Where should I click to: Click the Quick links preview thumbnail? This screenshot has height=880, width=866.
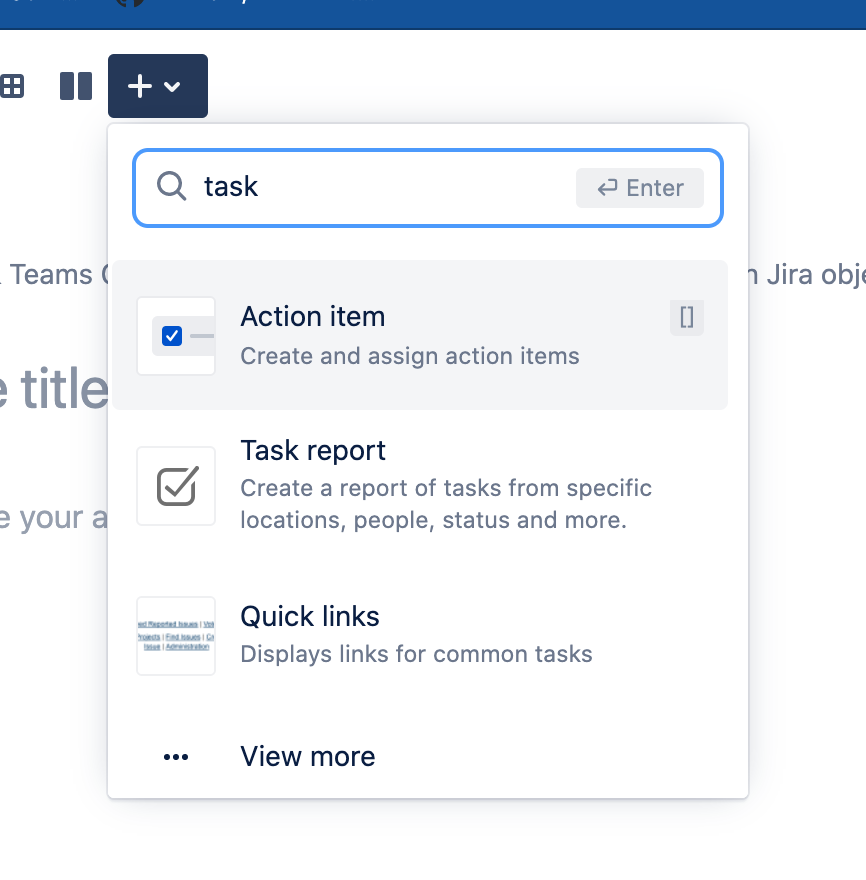pyautogui.click(x=176, y=636)
